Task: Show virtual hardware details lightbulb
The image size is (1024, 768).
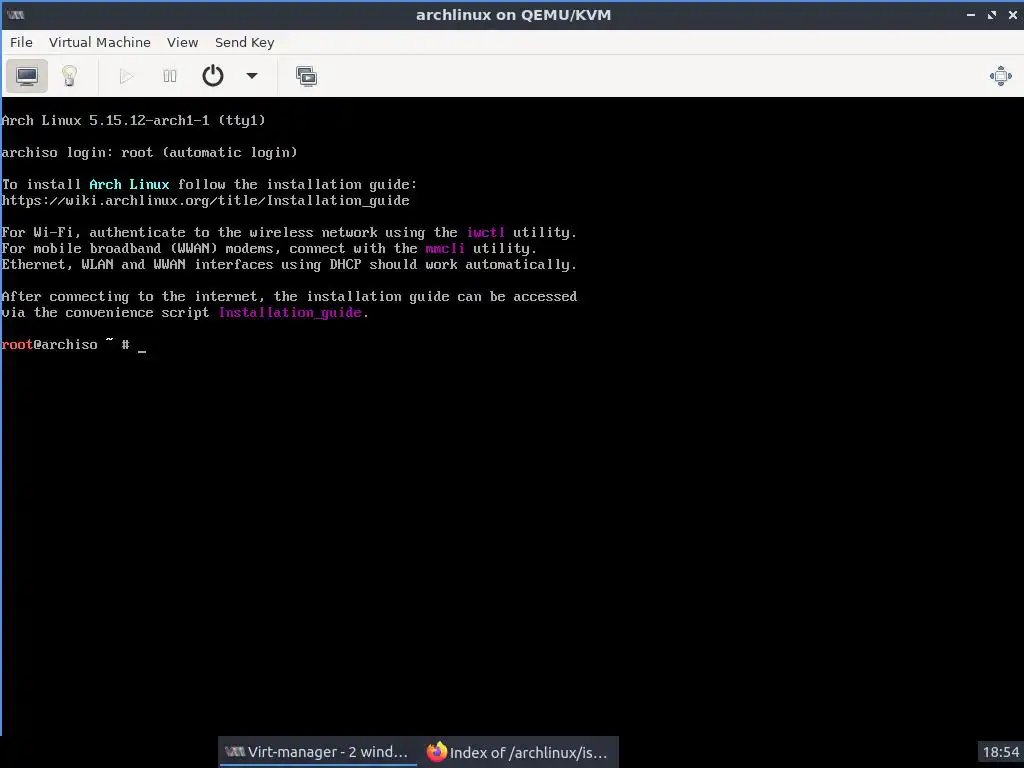Action: point(69,76)
